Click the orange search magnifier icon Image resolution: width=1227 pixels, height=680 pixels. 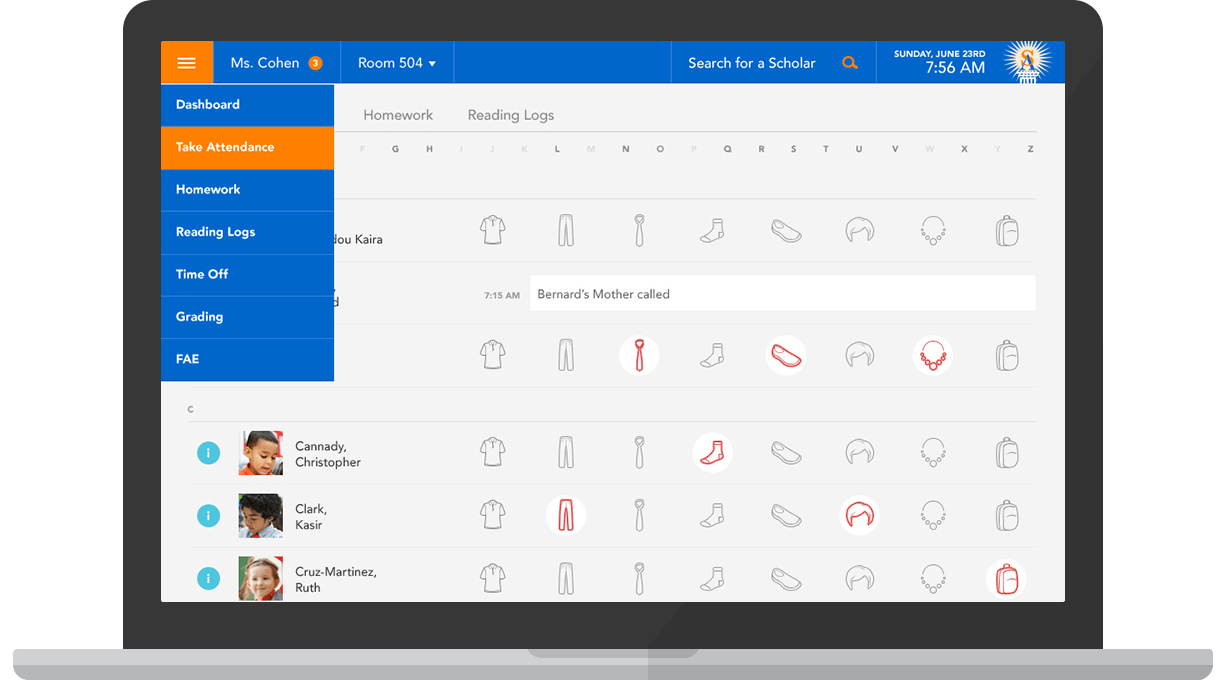point(849,63)
